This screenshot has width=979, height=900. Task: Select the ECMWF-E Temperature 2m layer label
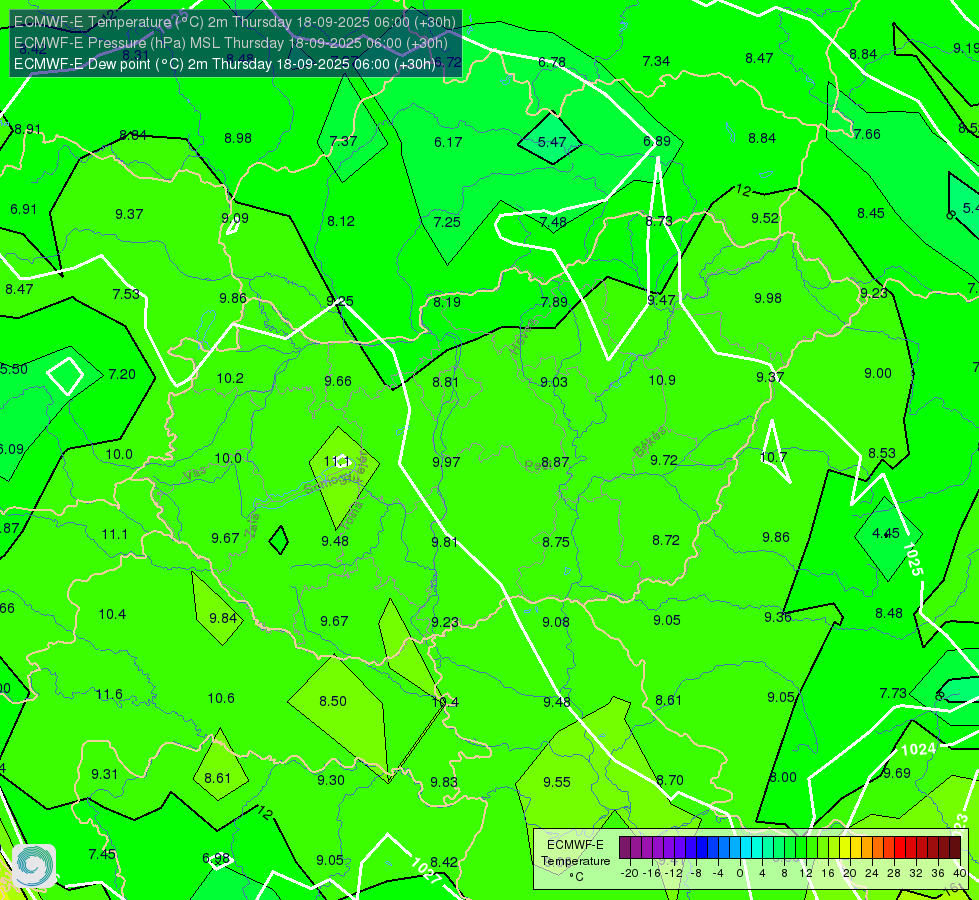click(x=235, y=22)
